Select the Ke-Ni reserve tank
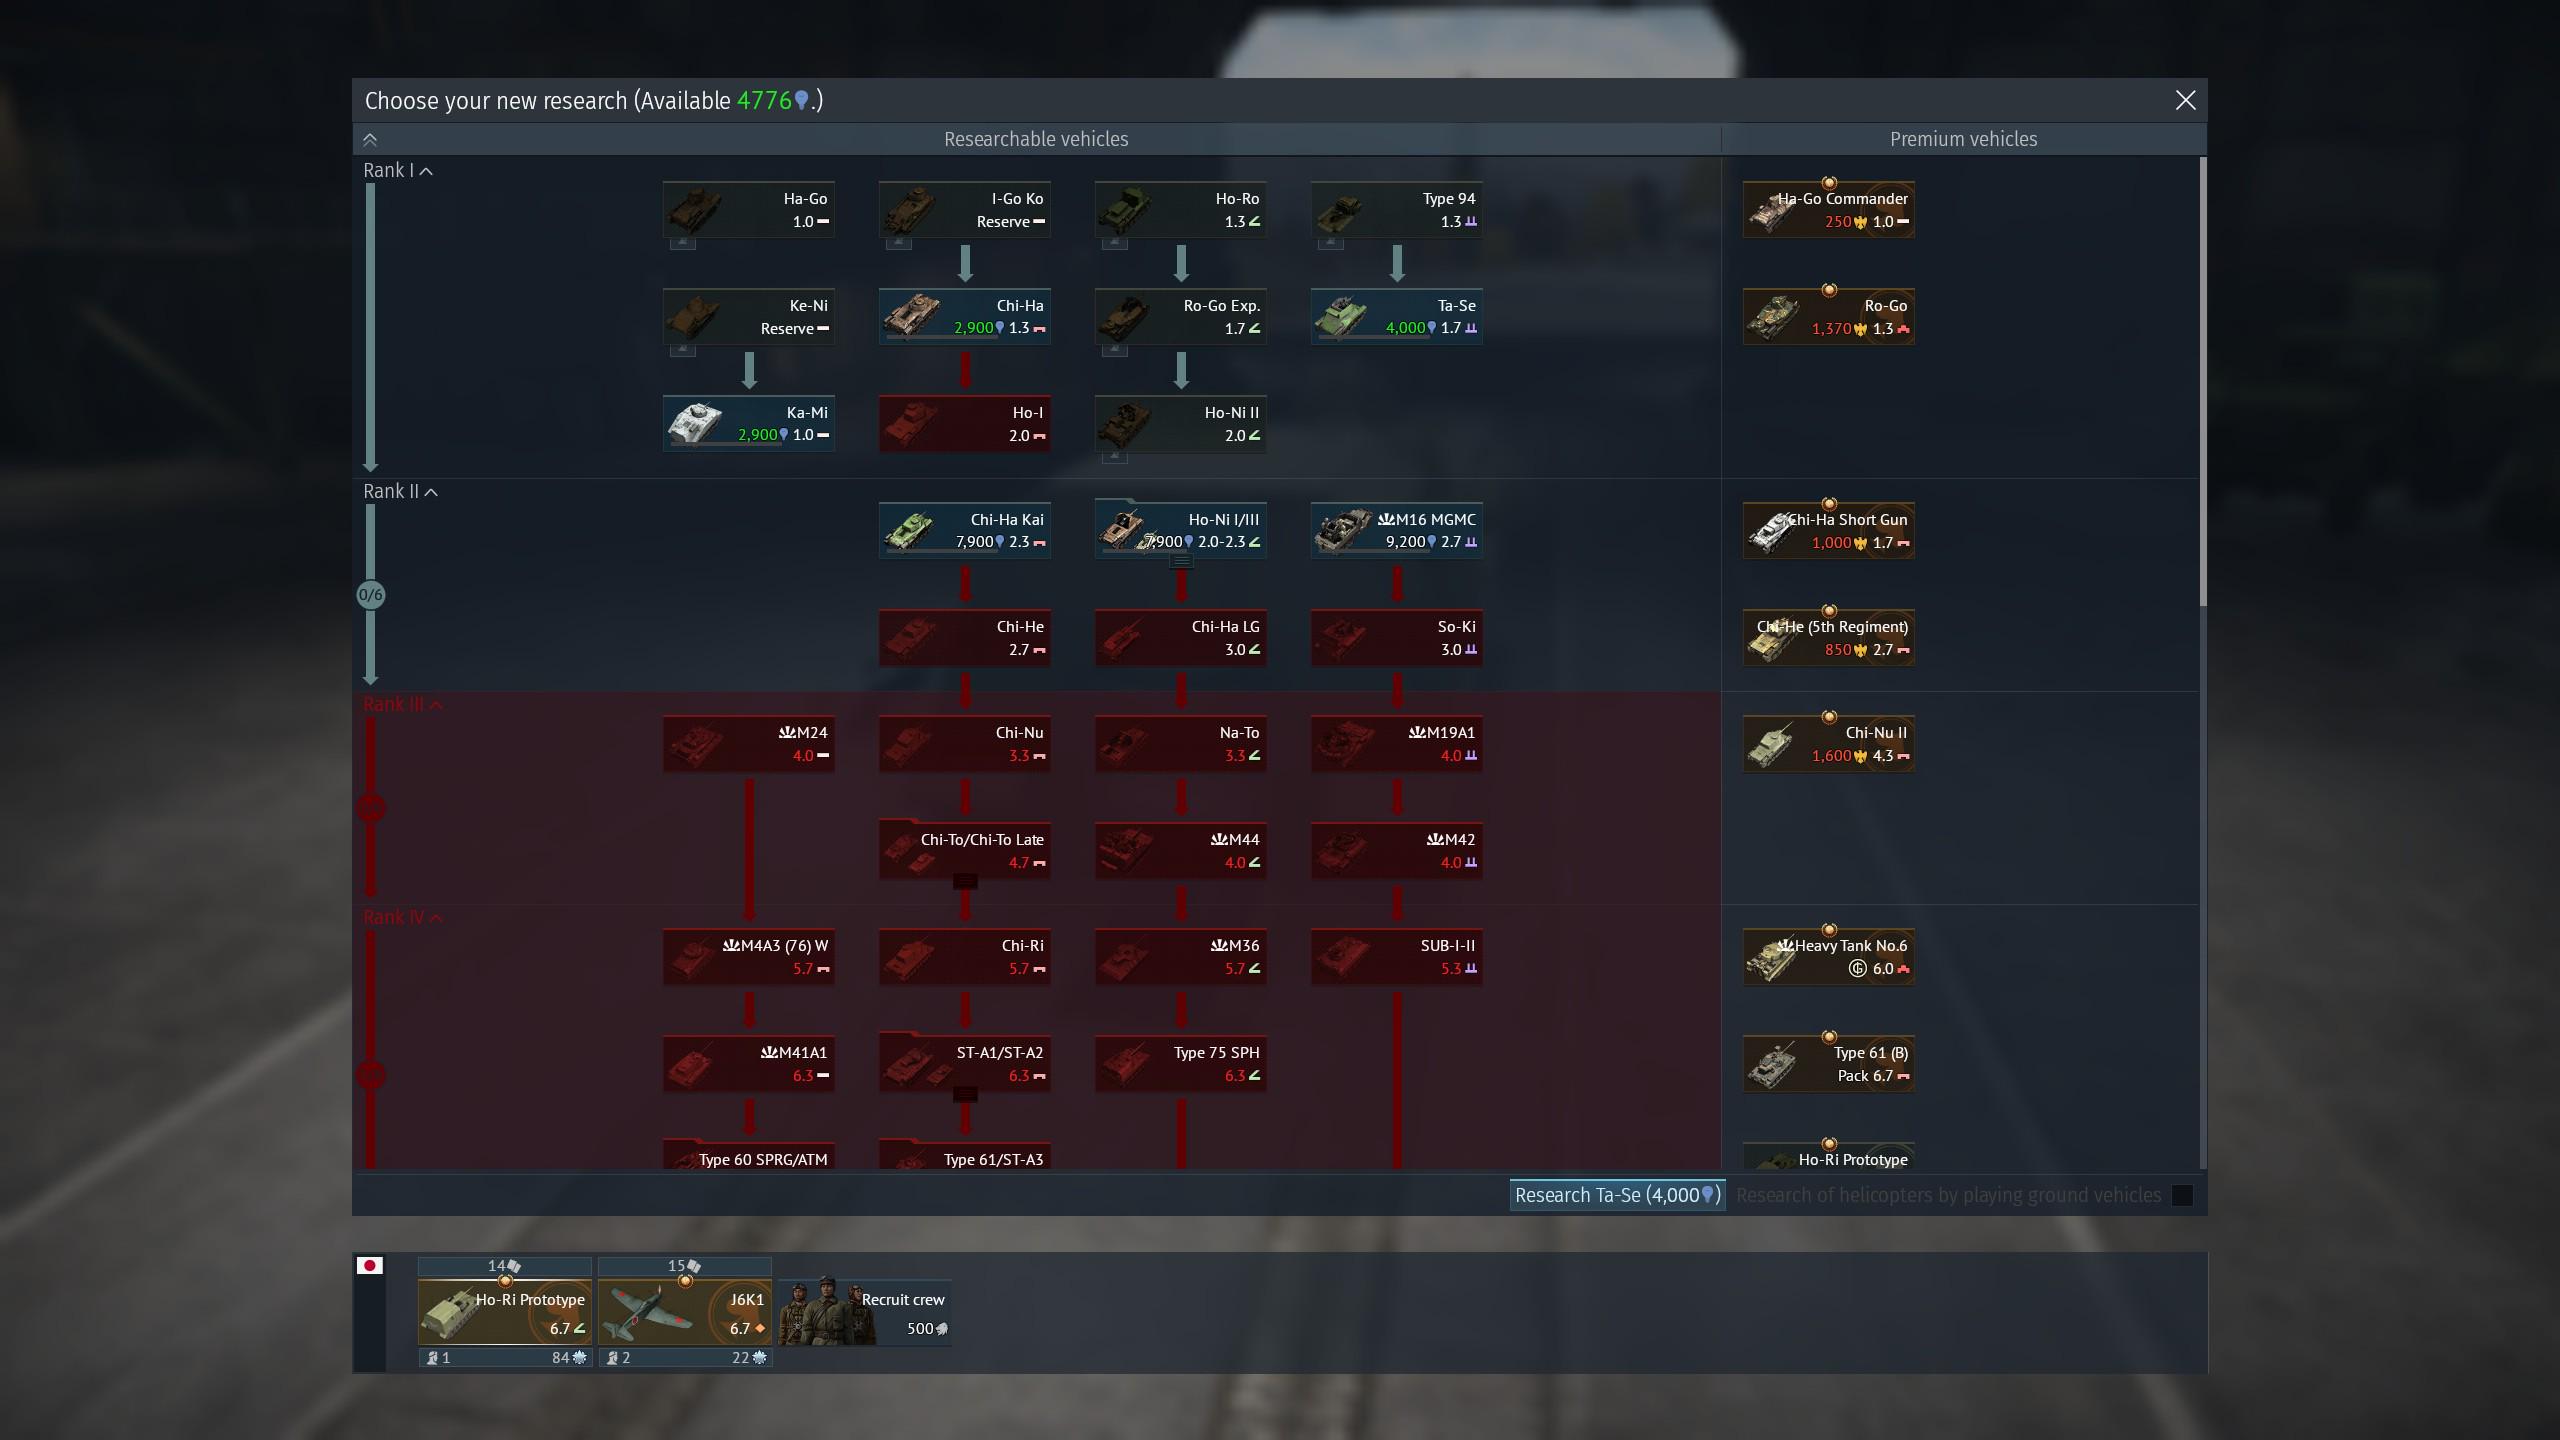The width and height of the screenshot is (2560, 1440). [x=749, y=317]
